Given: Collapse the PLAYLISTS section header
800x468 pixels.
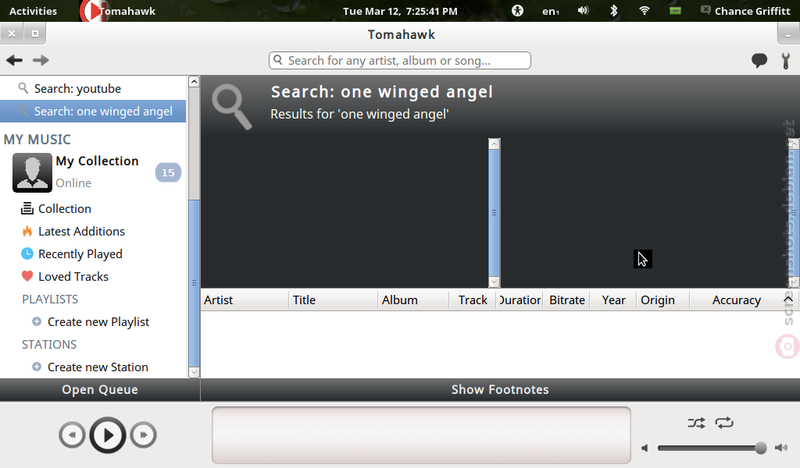Looking at the screenshot, I should pos(50,299).
